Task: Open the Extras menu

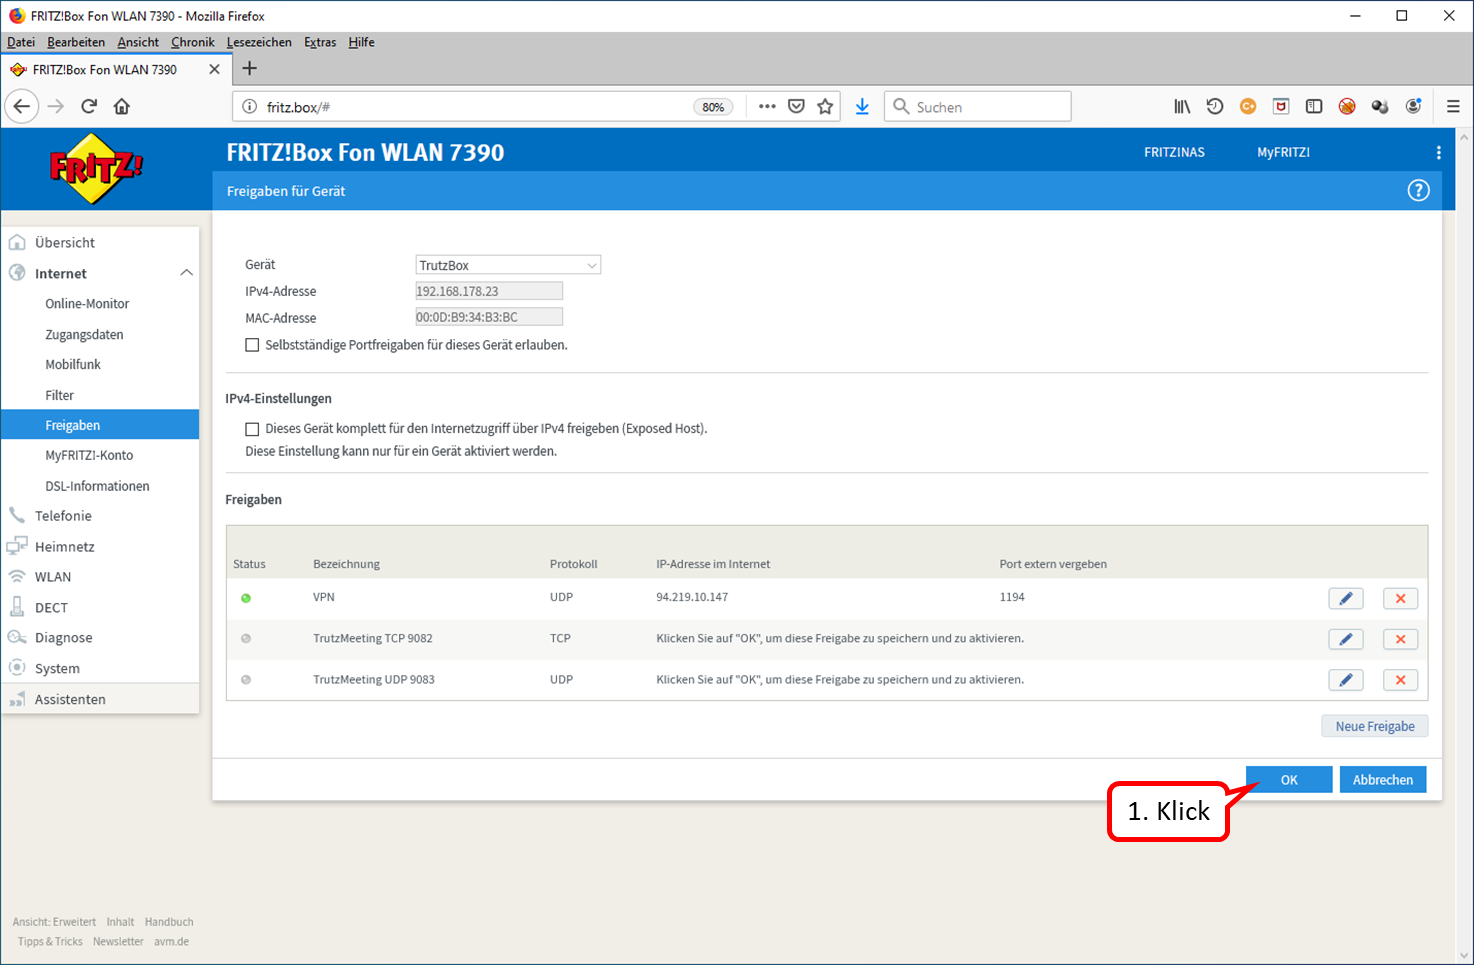Action: pos(320,42)
